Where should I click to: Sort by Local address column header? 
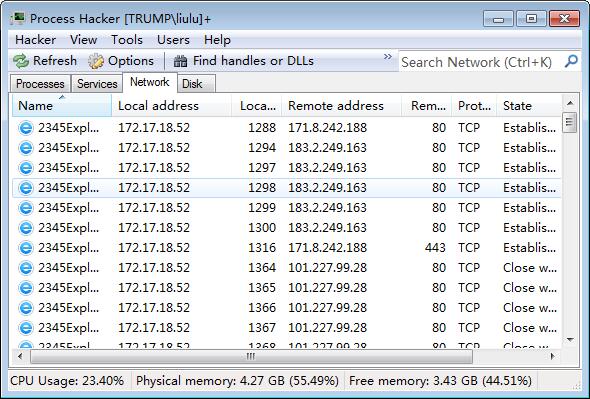click(172, 105)
